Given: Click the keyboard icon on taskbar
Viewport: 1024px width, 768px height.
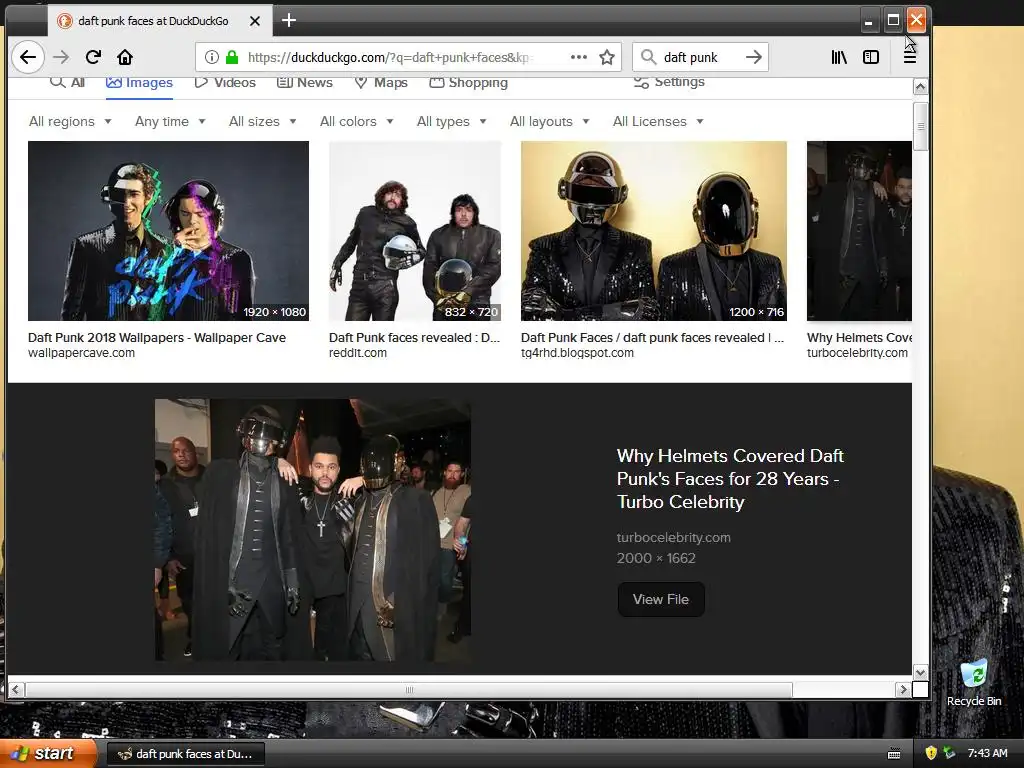Looking at the screenshot, I should click(894, 754).
